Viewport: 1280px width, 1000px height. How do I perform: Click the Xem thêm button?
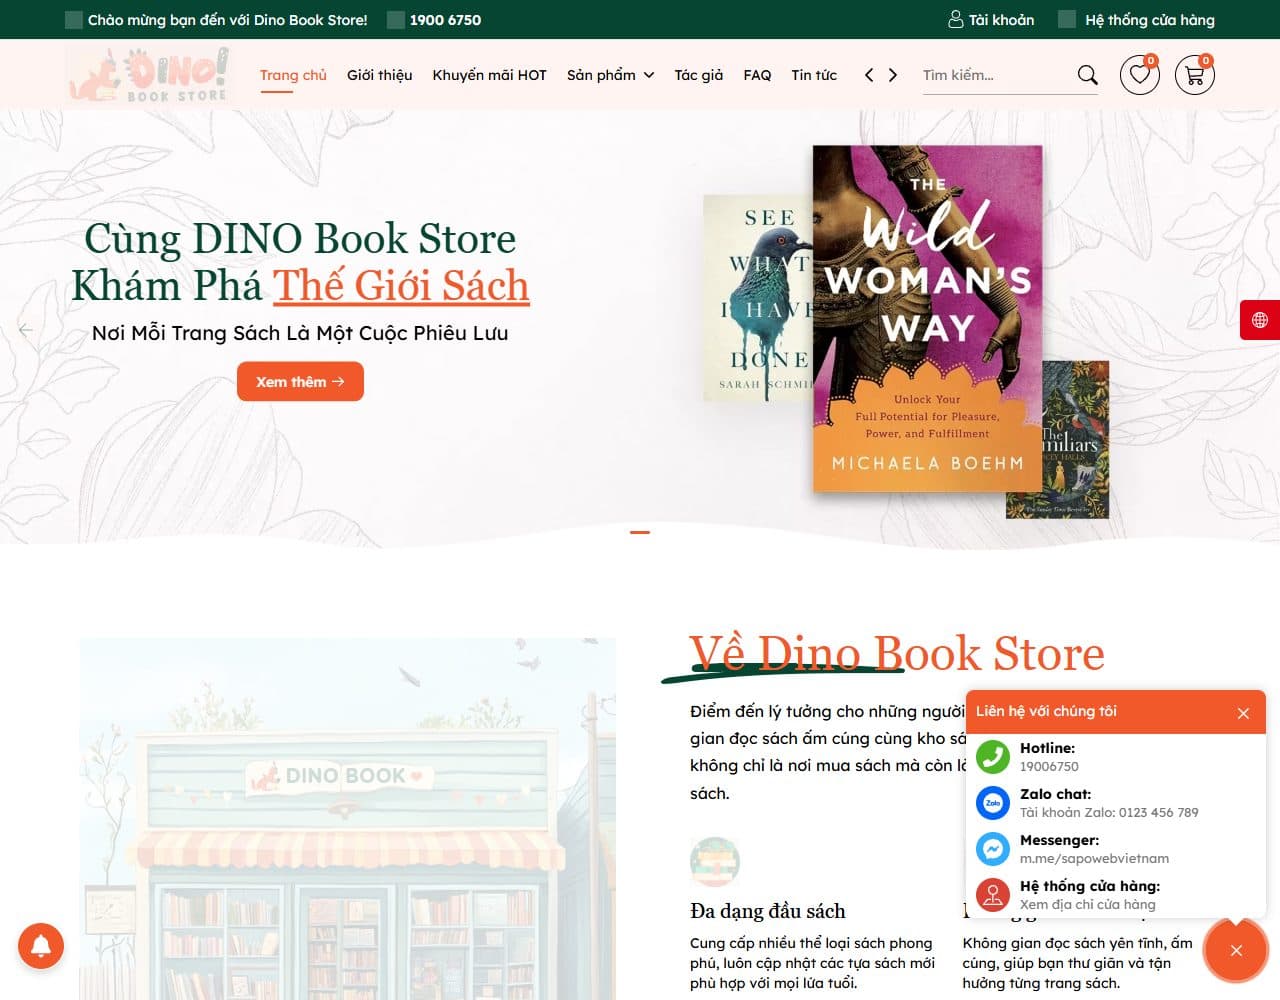[x=300, y=382]
